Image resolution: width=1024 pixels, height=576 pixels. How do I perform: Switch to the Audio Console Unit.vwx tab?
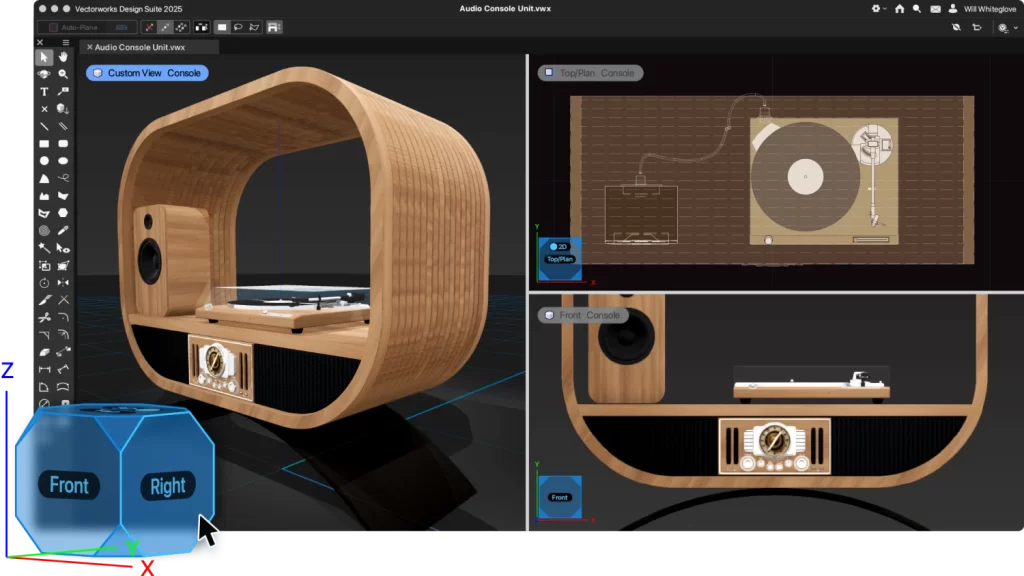click(x=139, y=47)
